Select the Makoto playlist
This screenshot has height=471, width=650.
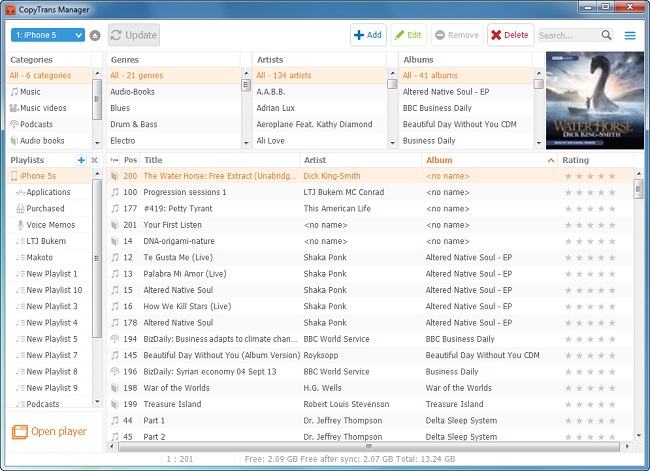49,257
